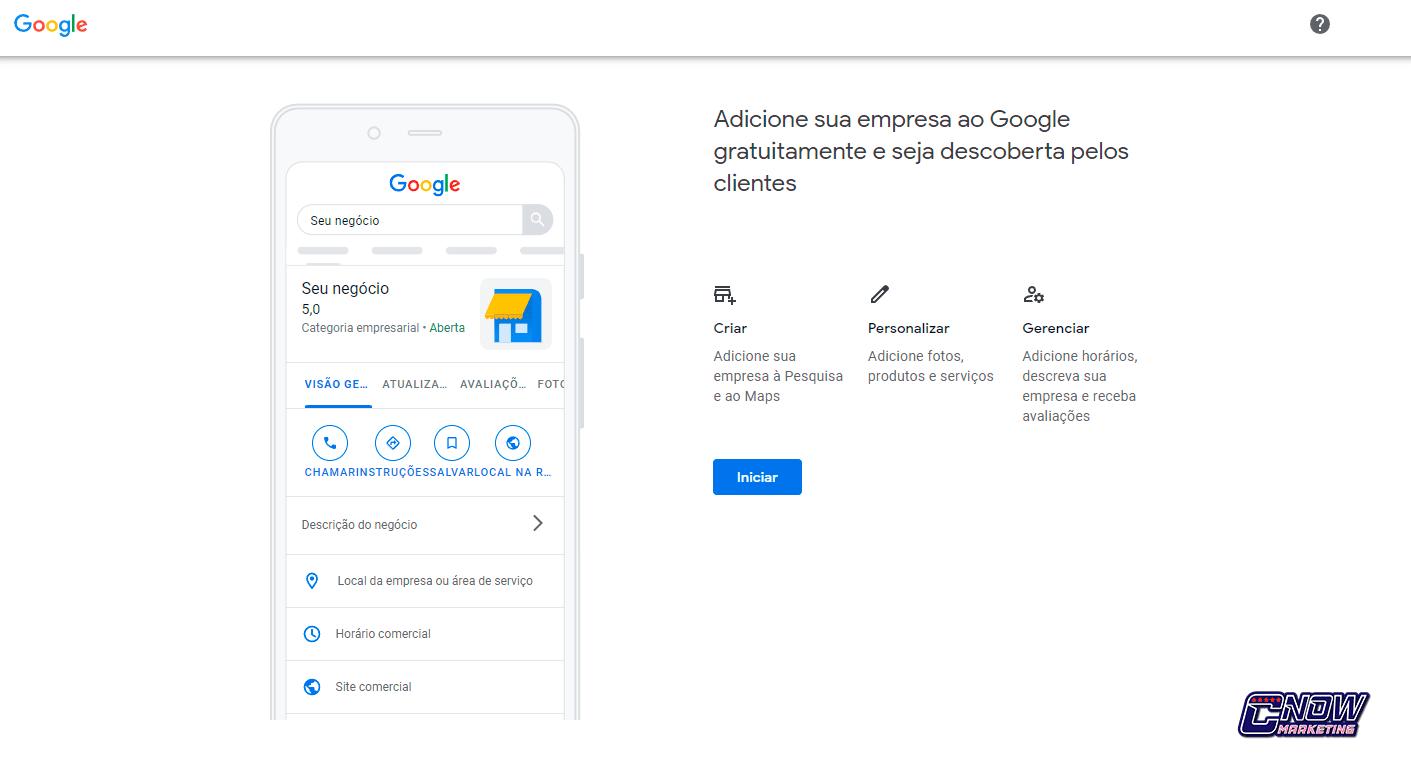Click 'Site comercial' text
Viewport: 1411px width, 768px height.
pos(373,687)
